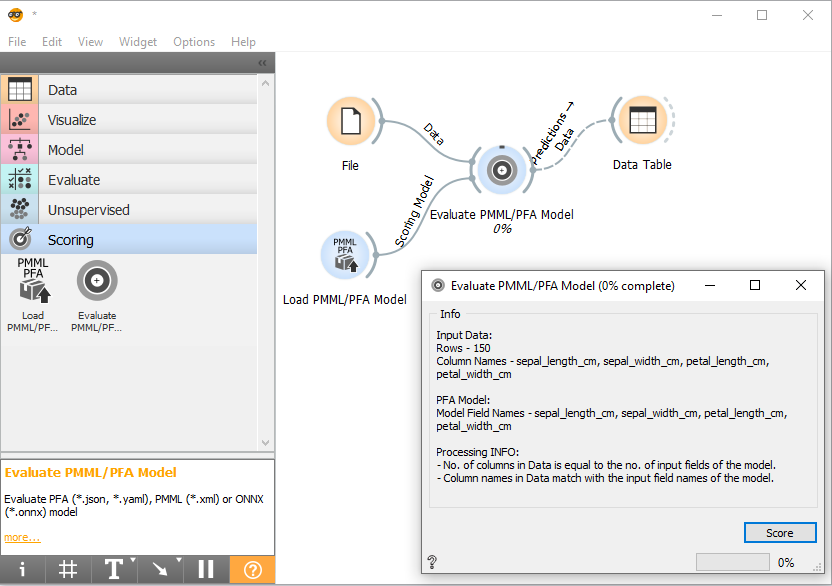Open the Widget menu
The width and height of the screenshot is (832, 586).
[x=138, y=41]
